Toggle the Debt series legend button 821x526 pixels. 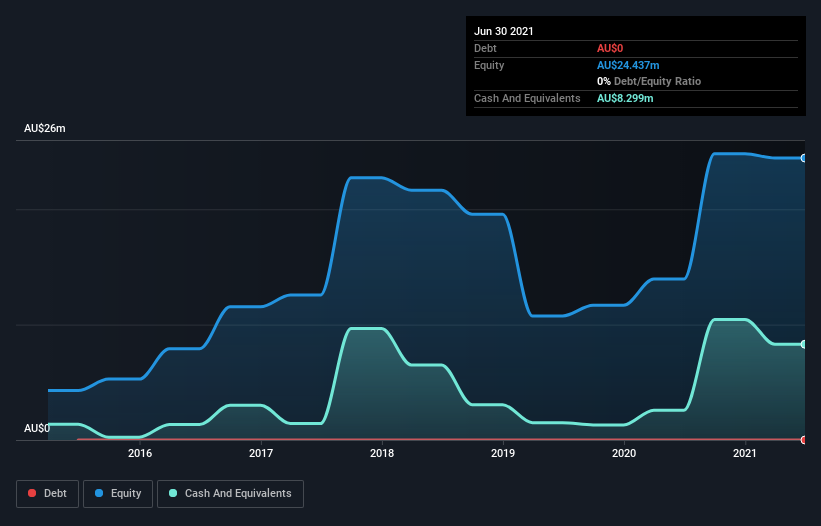tap(47, 494)
